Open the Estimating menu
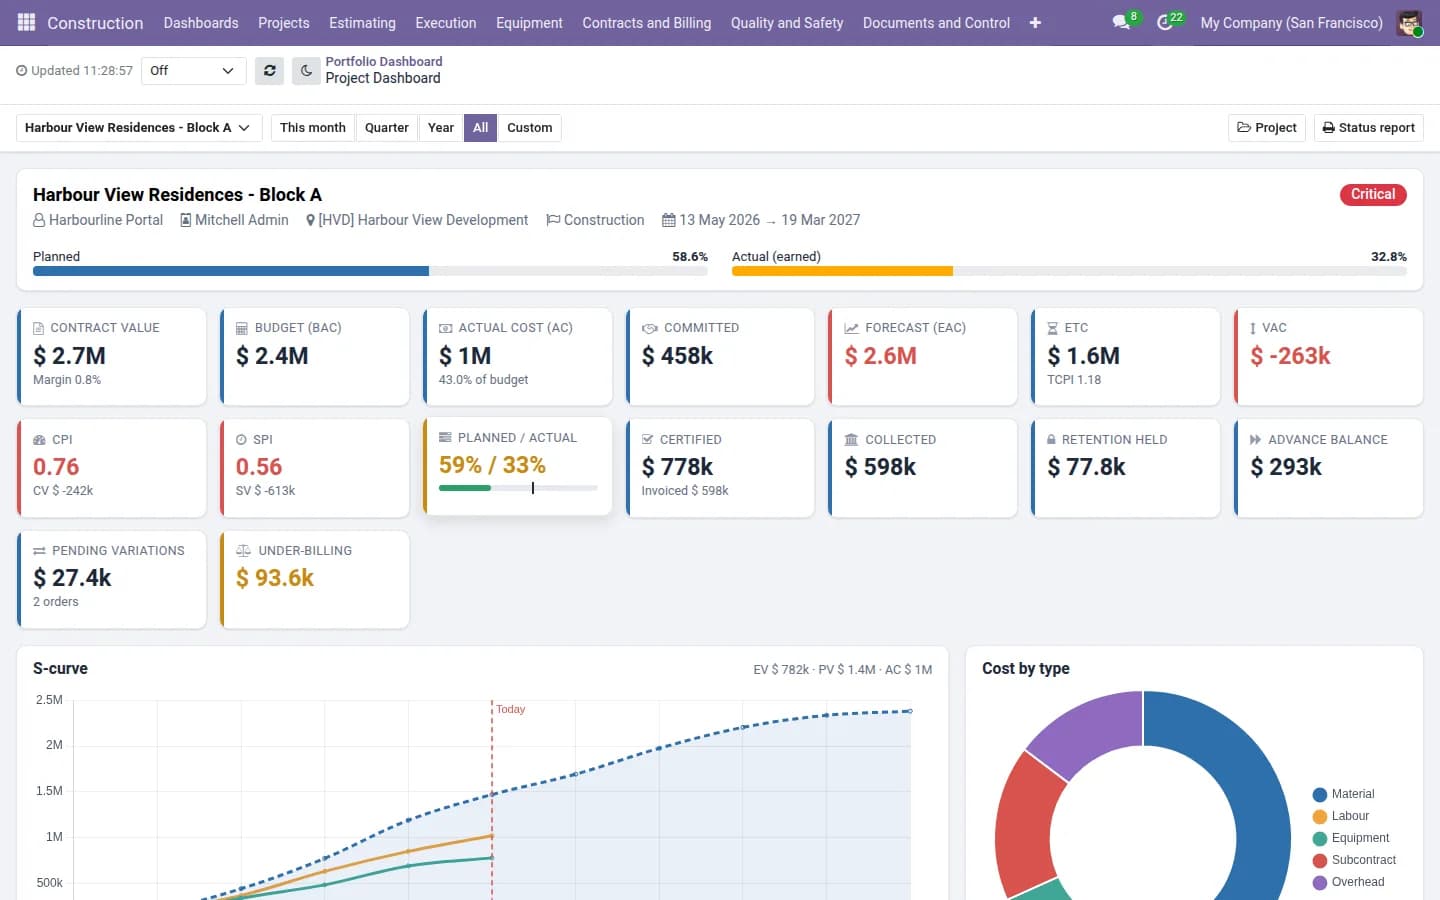Screen dimensions: 1440x900 coord(362,22)
